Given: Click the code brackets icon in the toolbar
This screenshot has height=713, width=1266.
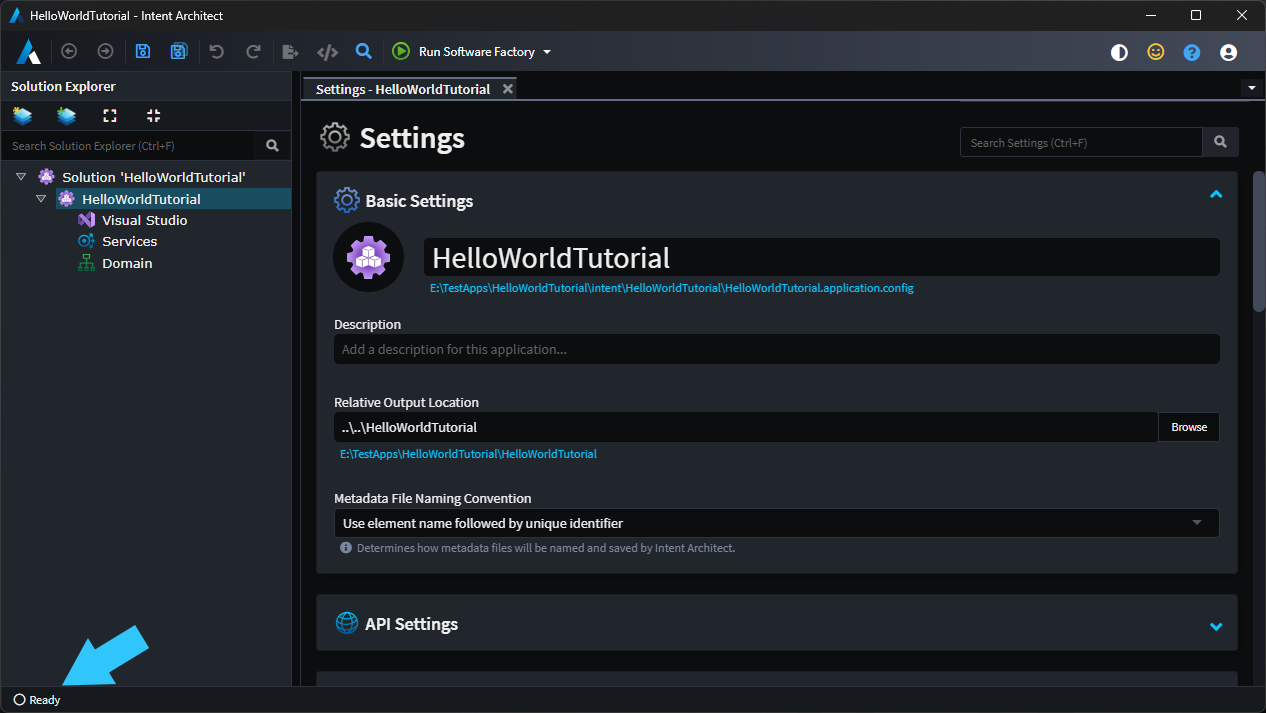Looking at the screenshot, I should [x=327, y=52].
